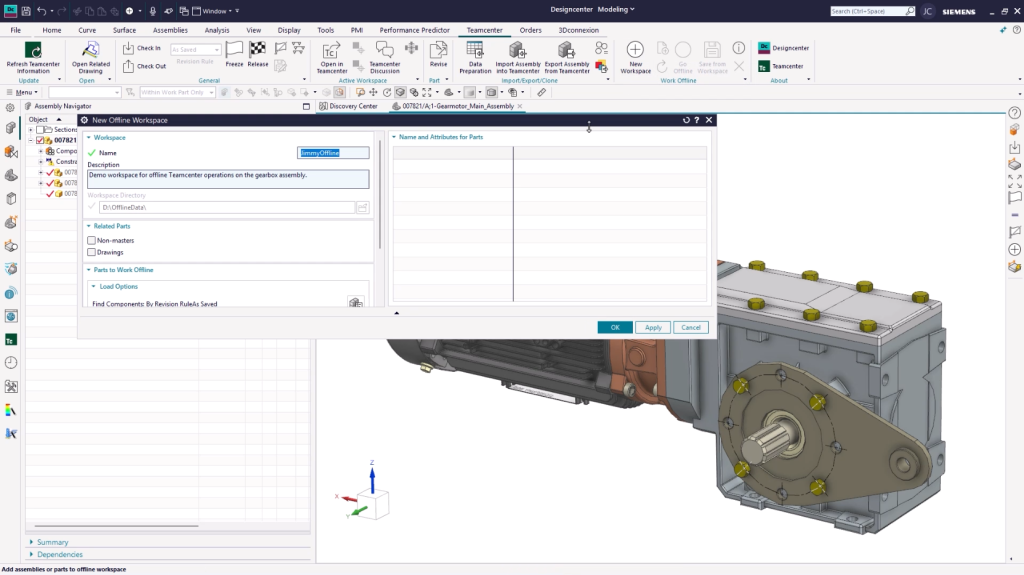Screen dimensions: 1024x575
Task: Click Open in Teamcenter icon
Action: [x=332, y=50]
